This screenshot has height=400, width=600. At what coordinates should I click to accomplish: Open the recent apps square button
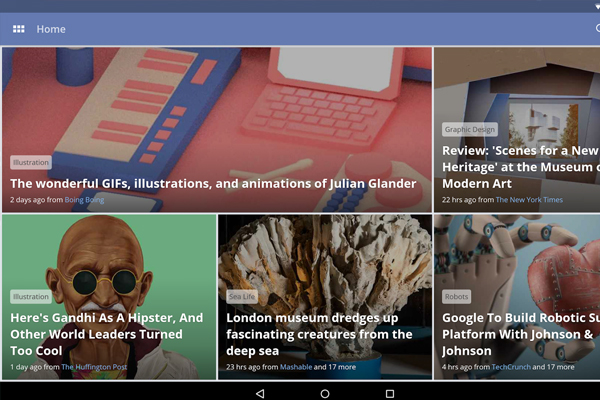(x=390, y=393)
